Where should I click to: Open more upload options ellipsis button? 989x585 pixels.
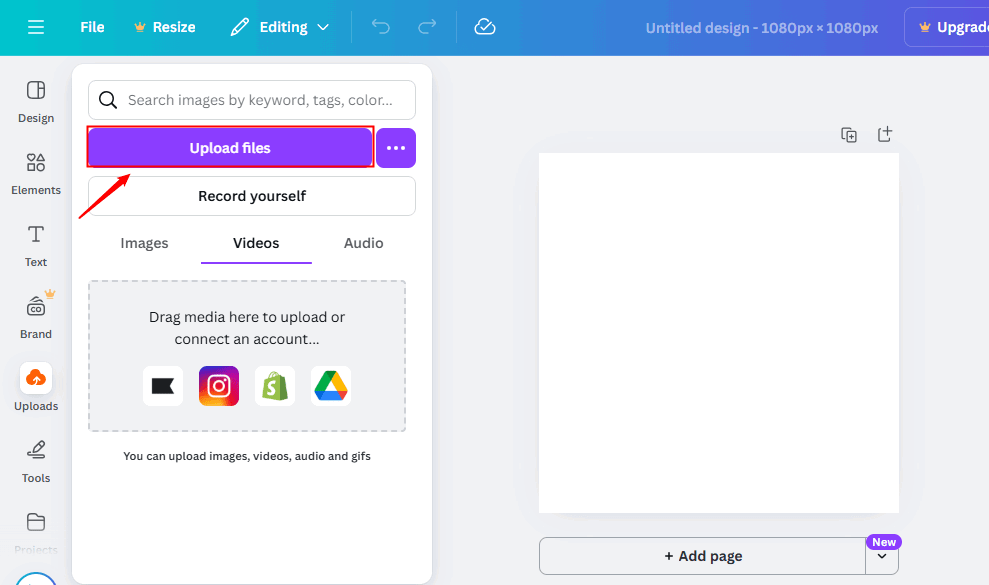click(396, 148)
